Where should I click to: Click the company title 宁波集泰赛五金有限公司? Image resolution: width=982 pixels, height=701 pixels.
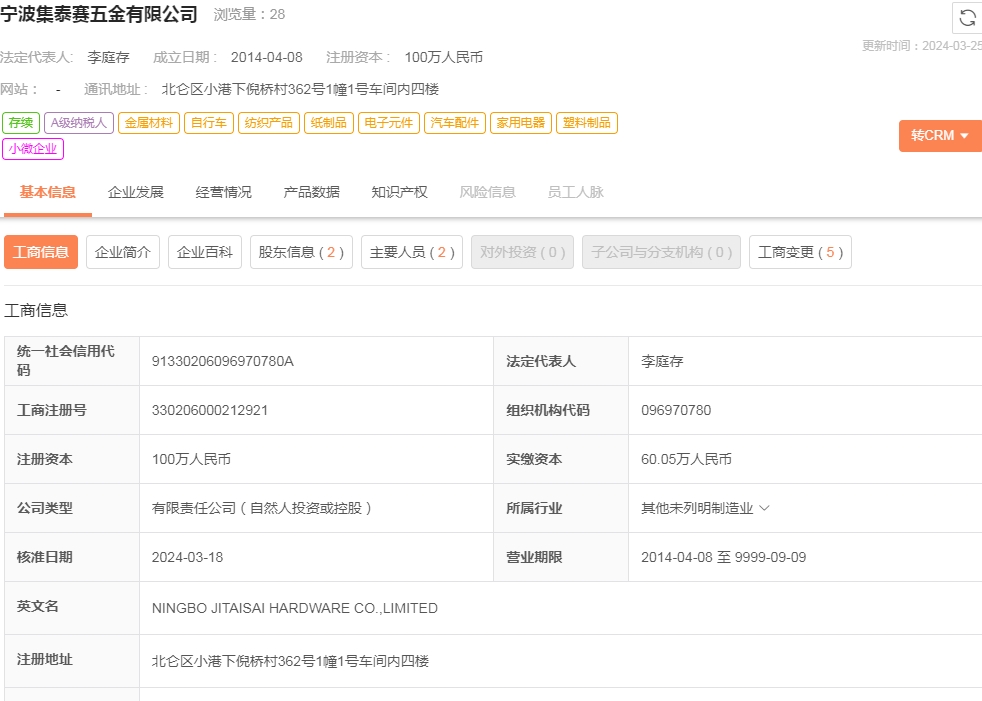(x=99, y=14)
